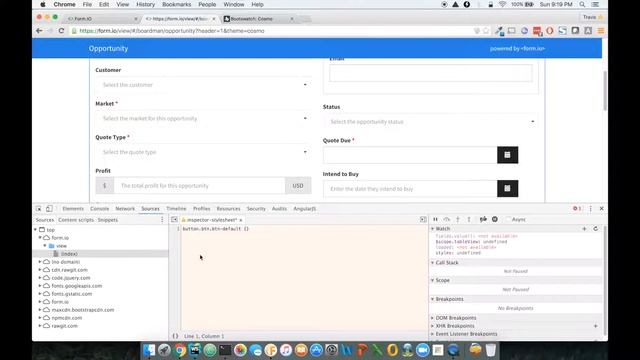640x360 pixels.
Task: Select the npmcdn.com tree node
Action: point(67,318)
